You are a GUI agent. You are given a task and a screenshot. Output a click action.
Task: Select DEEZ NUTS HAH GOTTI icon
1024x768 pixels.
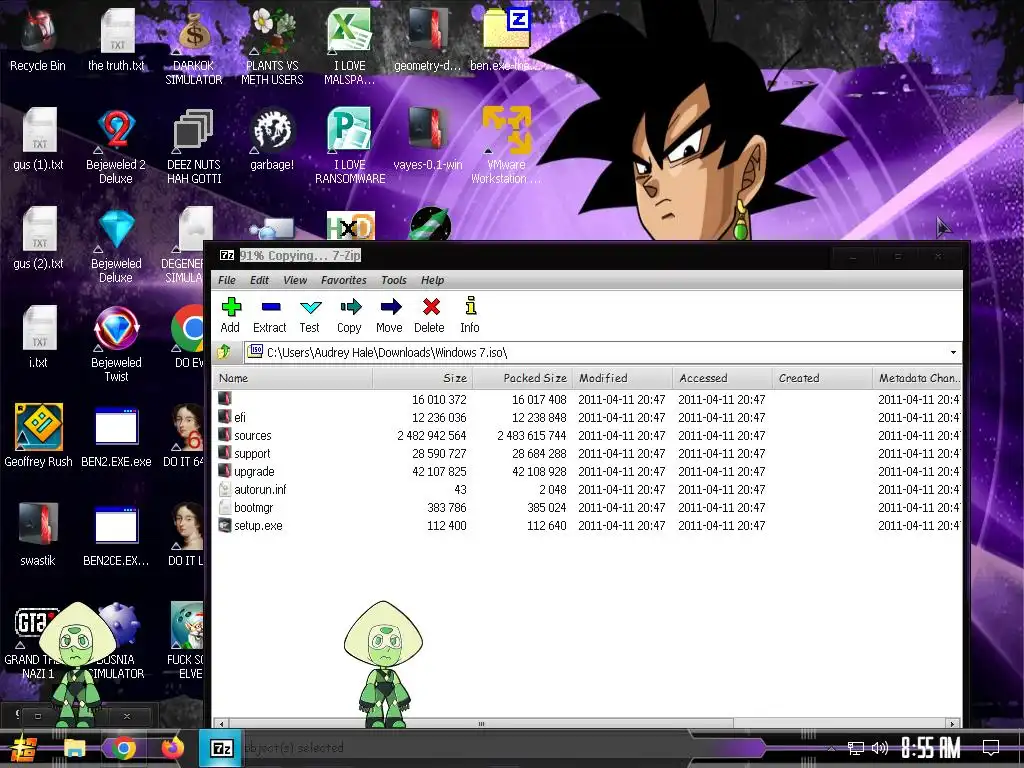(194, 146)
